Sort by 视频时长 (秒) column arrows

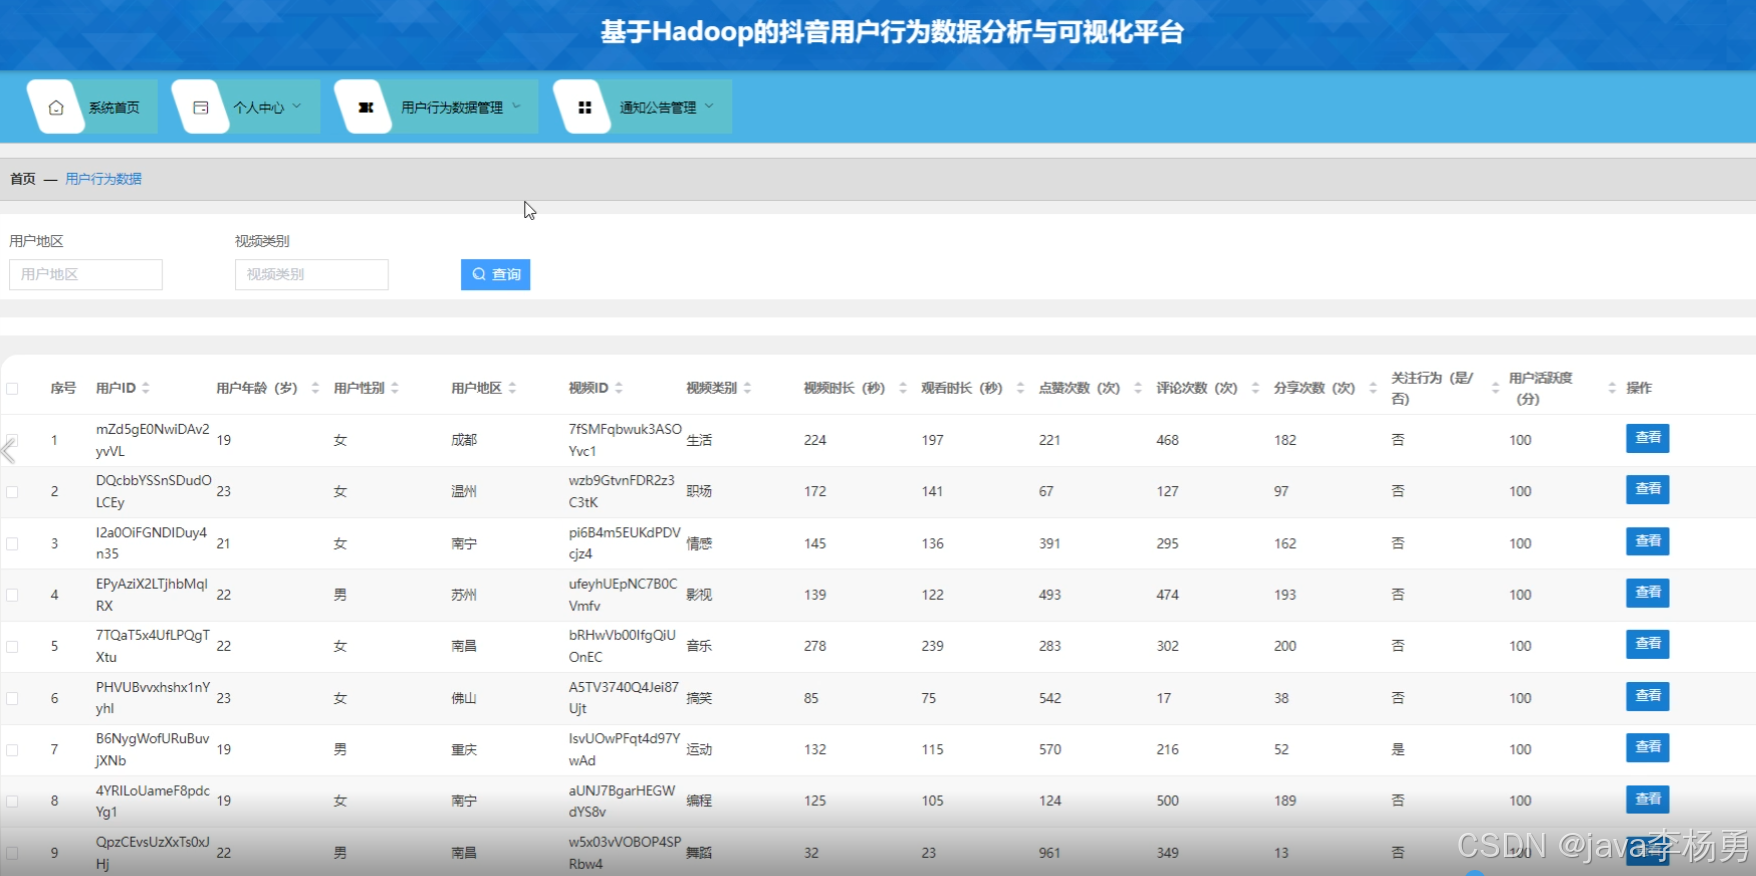(x=902, y=388)
